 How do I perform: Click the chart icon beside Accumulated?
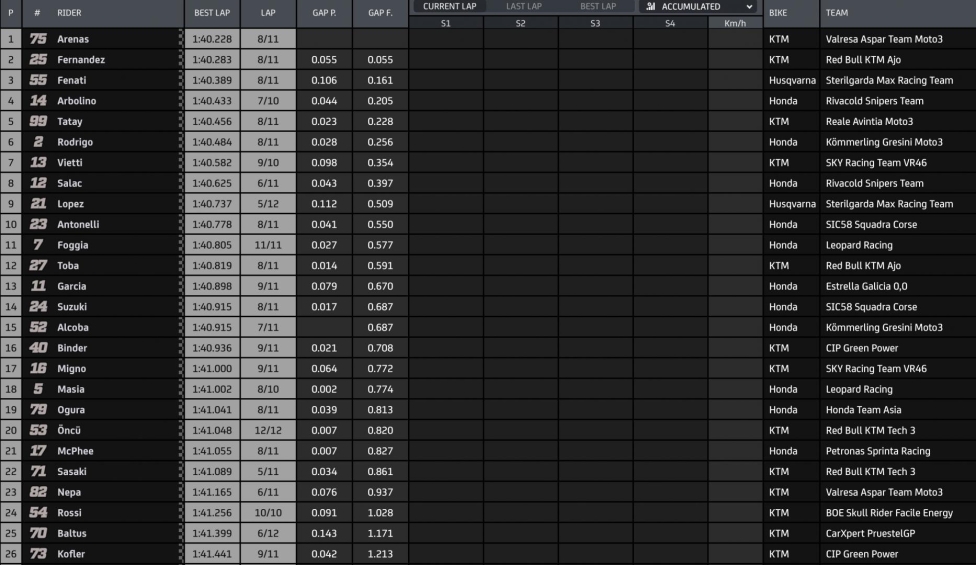pyautogui.click(x=650, y=6)
